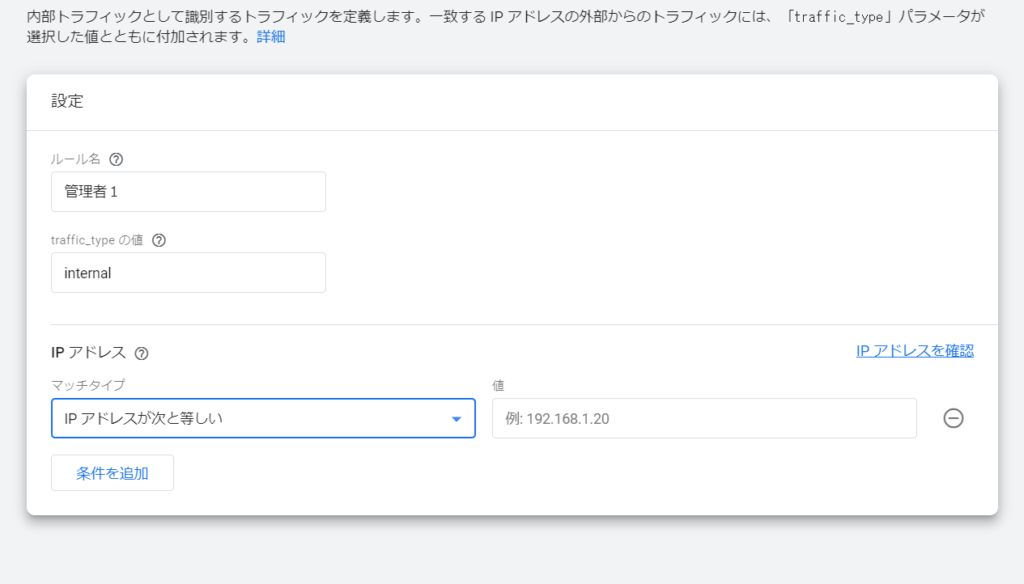The height and width of the screenshot is (584, 1024).
Task: Focus the ルール名 field containing 管理者 1
Action: tap(188, 191)
